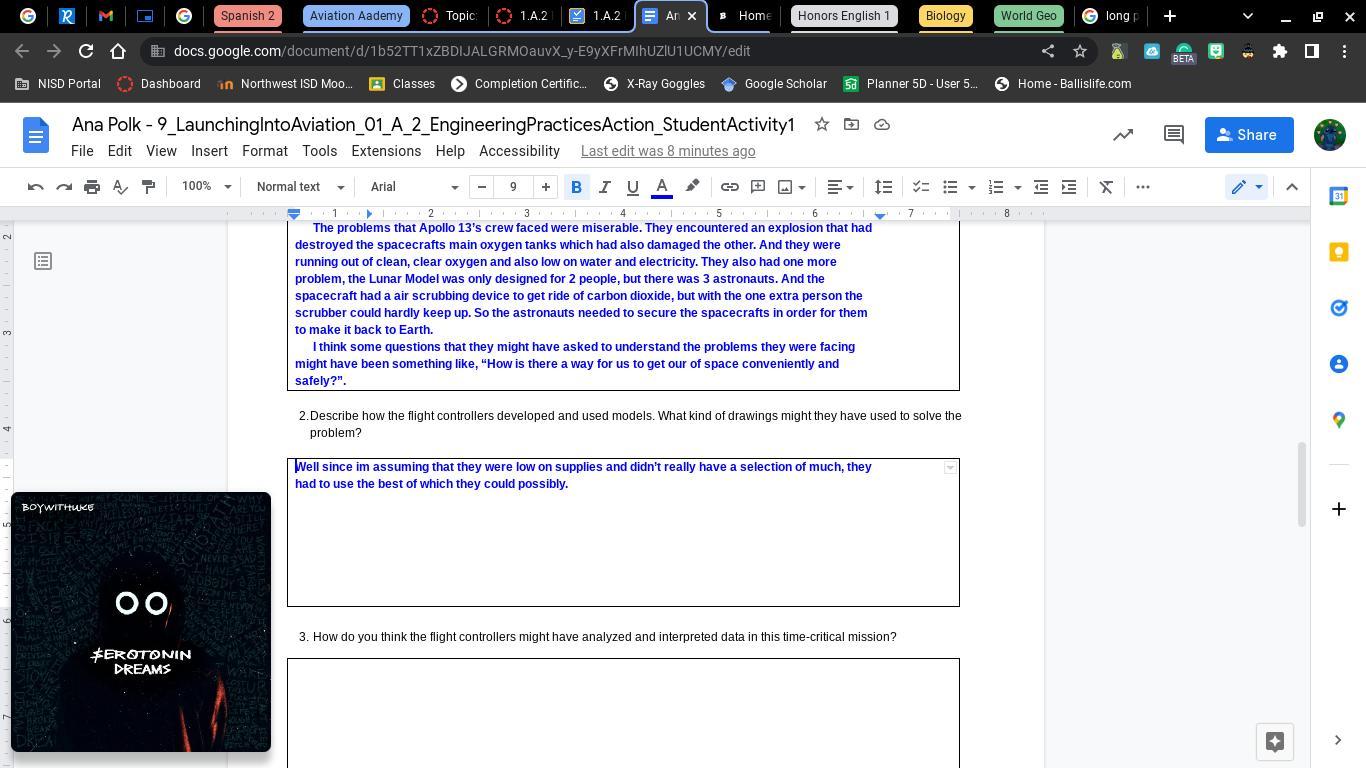Open Google Keep side panel
Screen dimensions: 1366x768
(x=1339, y=252)
